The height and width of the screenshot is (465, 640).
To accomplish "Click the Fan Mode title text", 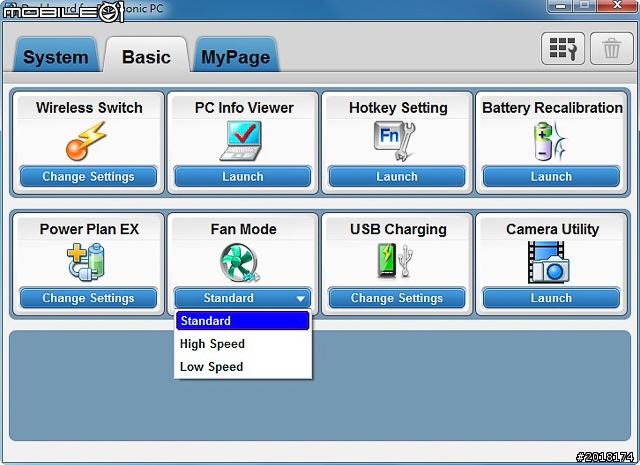I will click(x=243, y=229).
